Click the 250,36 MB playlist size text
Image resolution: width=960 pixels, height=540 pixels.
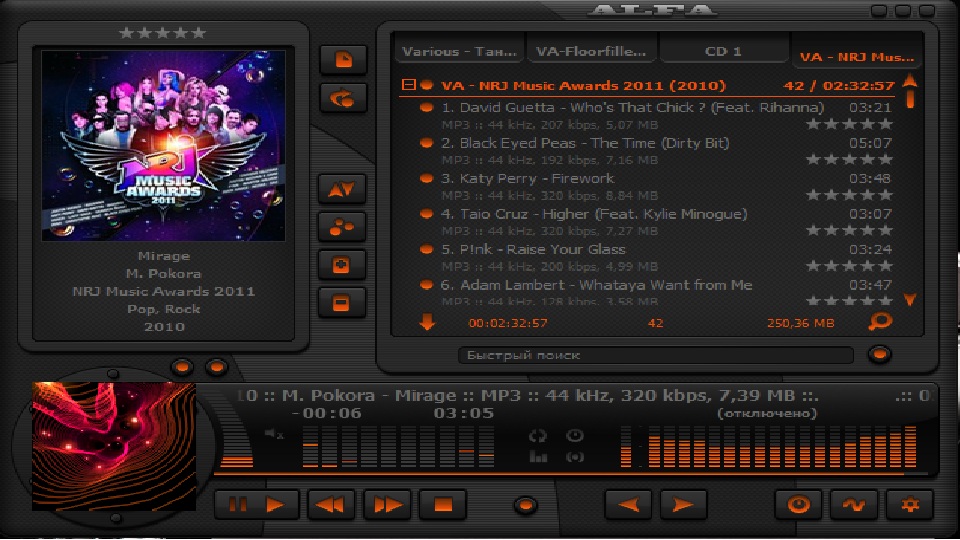point(800,323)
